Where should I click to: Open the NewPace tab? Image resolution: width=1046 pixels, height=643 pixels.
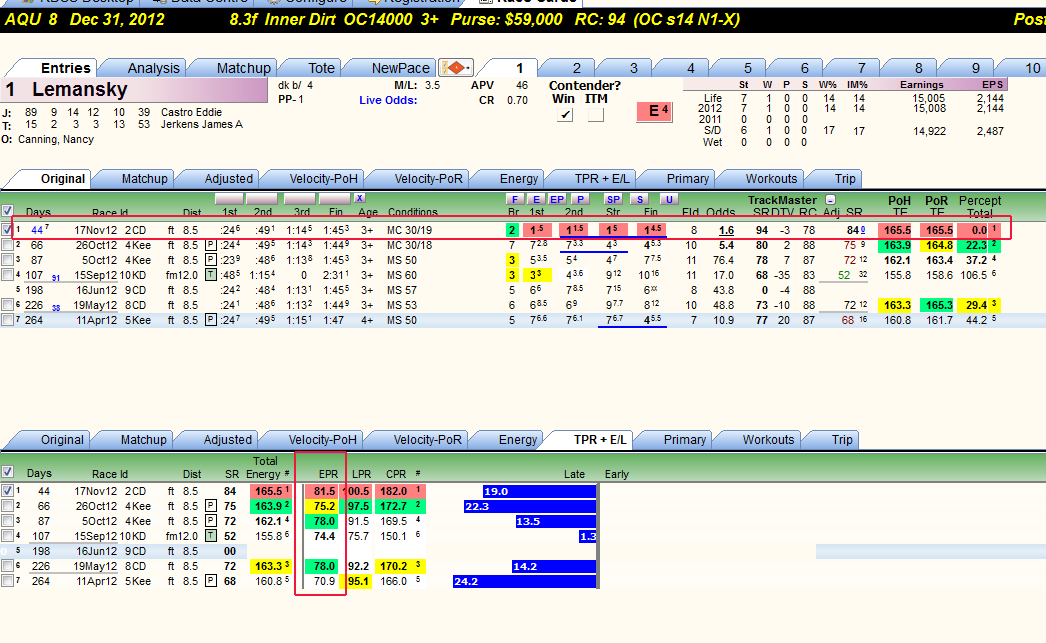pyautogui.click(x=400, y=68)
